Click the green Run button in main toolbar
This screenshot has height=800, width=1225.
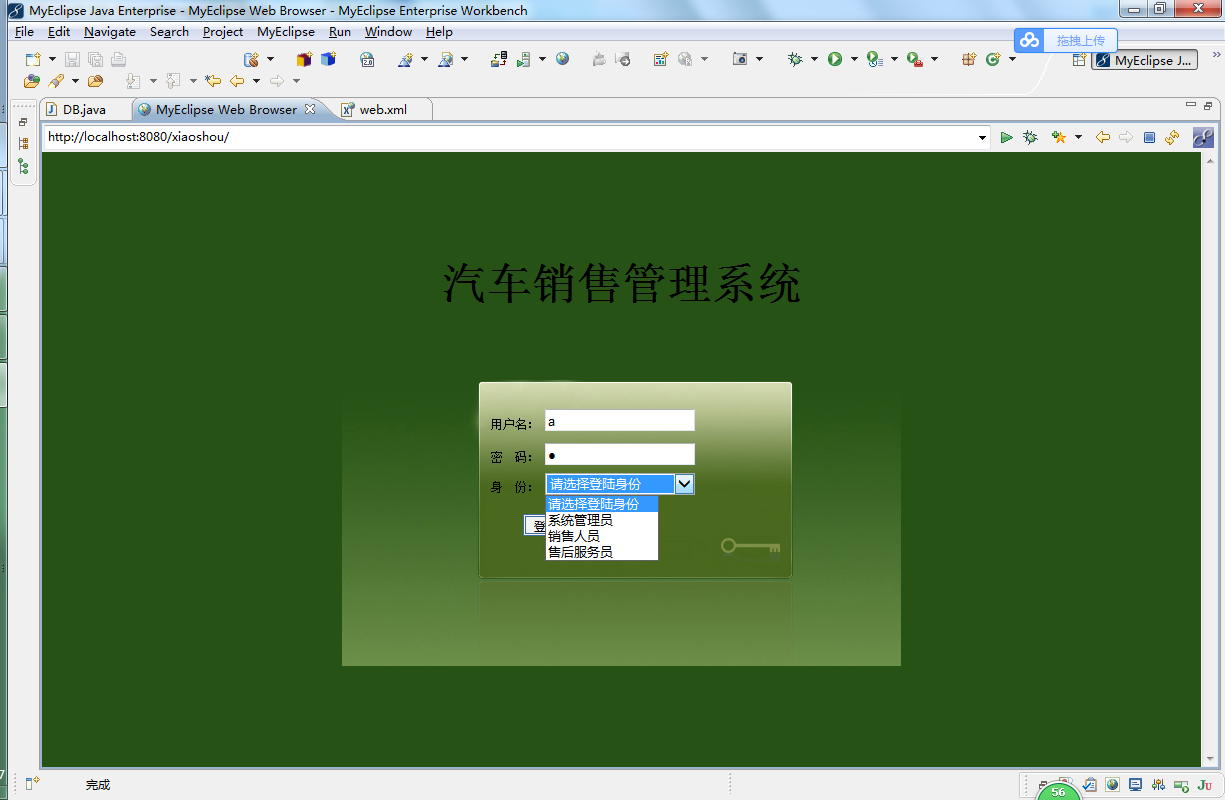[835, 60]
